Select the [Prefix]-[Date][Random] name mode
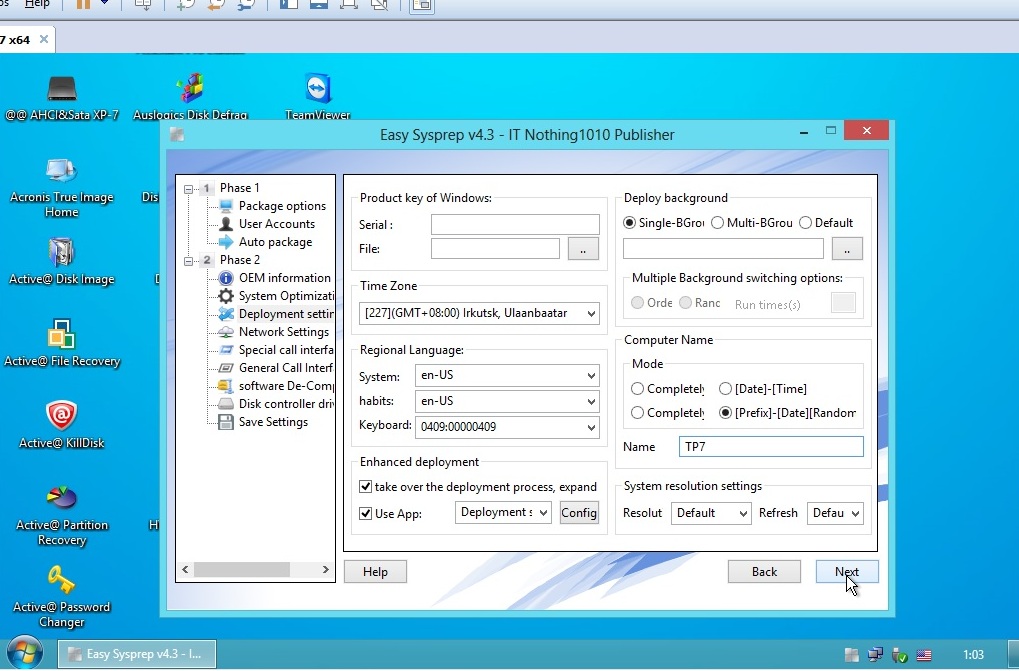The height and width of the screenshot is (671, 1019). (x=725, y=413)
